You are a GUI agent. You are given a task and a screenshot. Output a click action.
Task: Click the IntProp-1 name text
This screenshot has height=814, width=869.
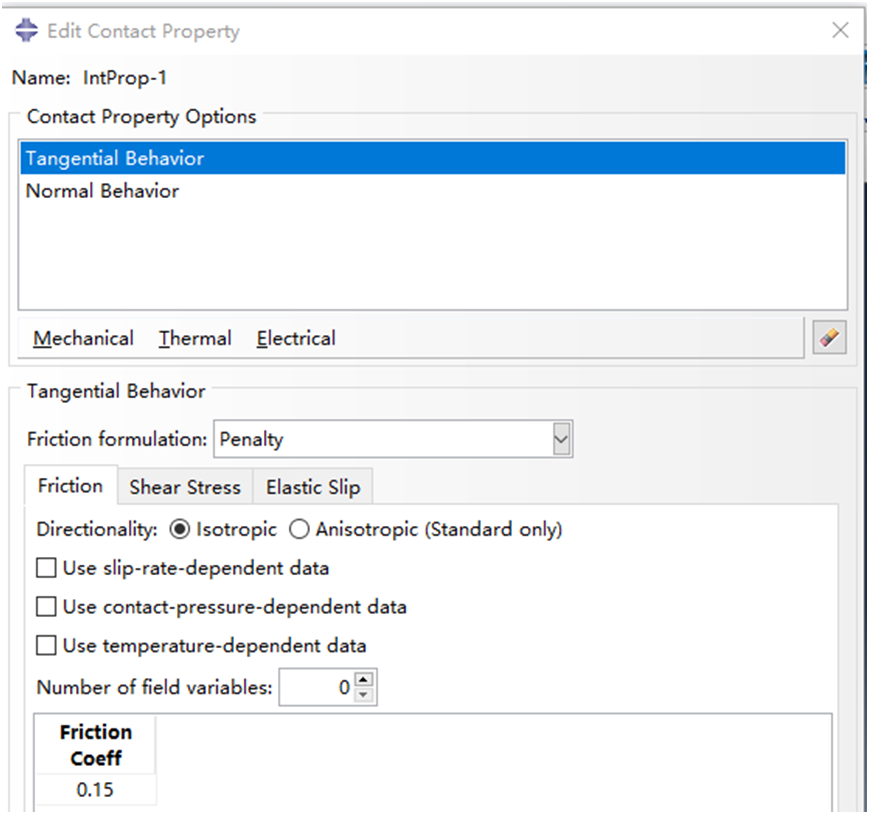coord(125,78)
